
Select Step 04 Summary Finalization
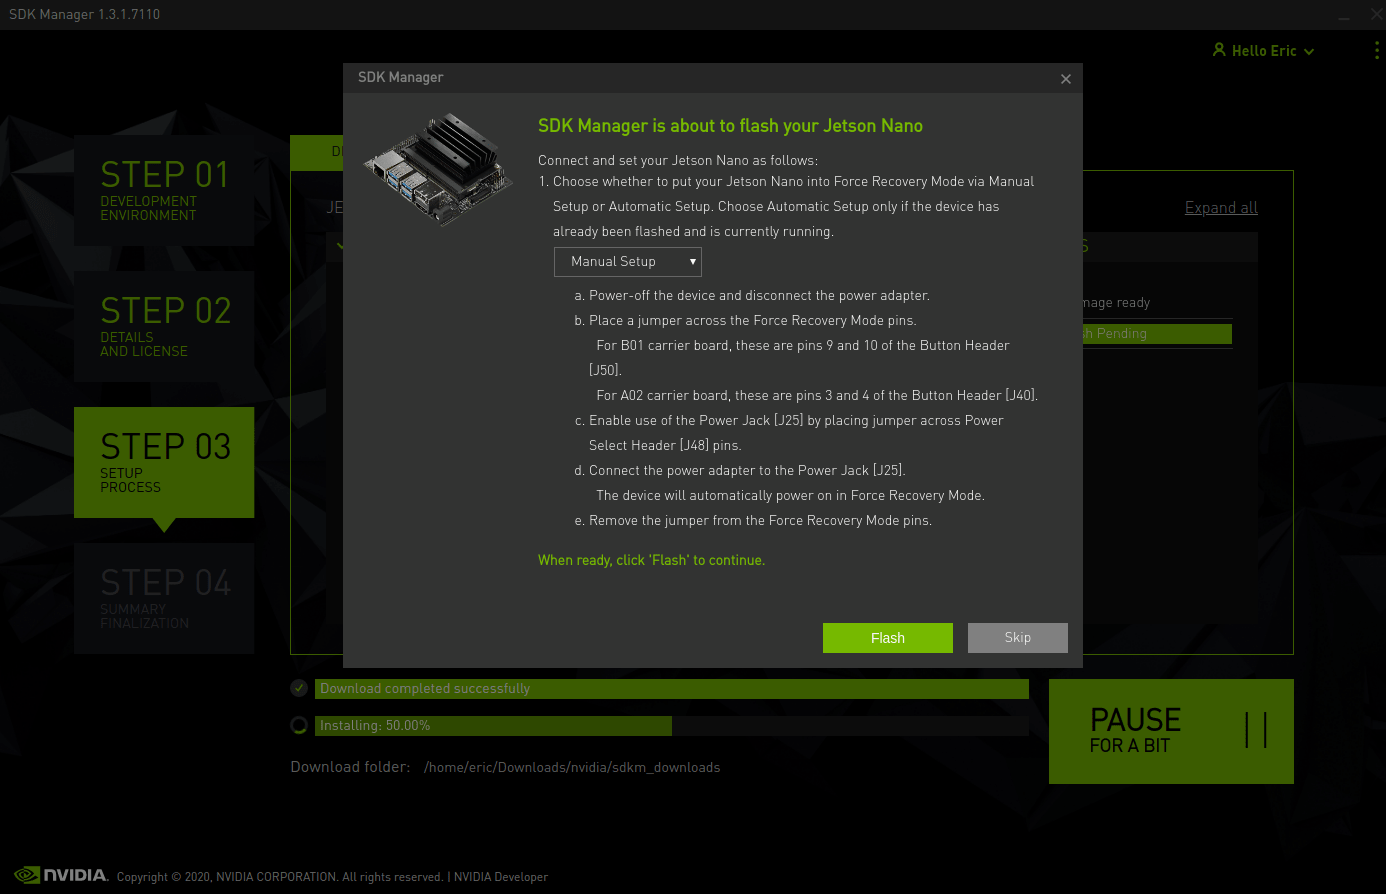[164, 598]
